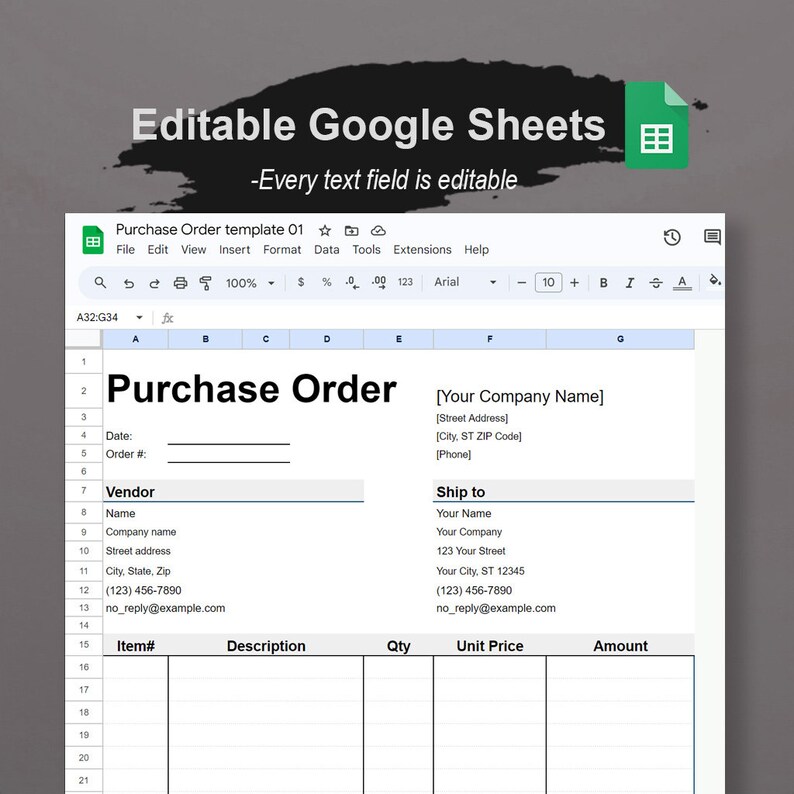
Task: Open the Extensions menu
Action: click(x=422, y=250)
